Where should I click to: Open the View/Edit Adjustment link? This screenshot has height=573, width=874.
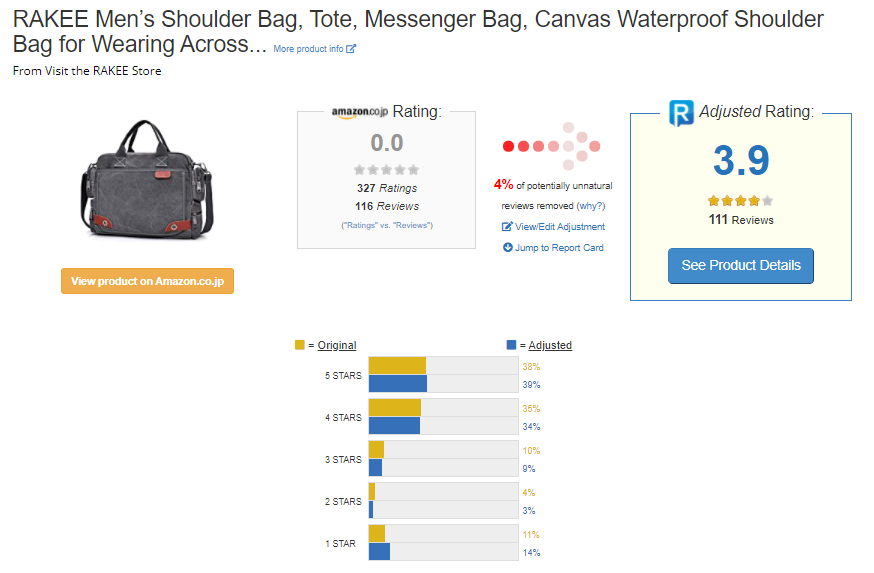560,227
